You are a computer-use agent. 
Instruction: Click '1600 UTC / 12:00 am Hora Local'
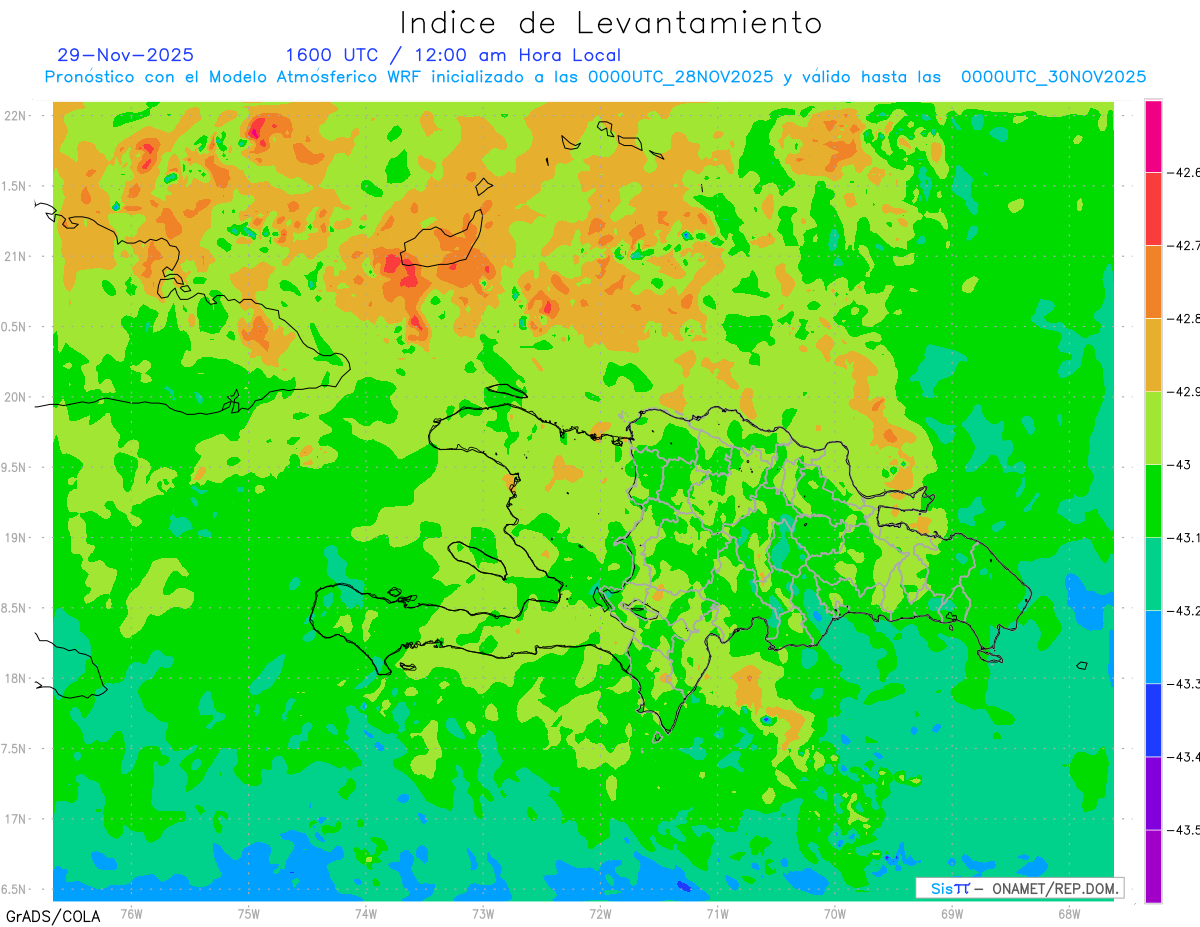click(453, 55)
